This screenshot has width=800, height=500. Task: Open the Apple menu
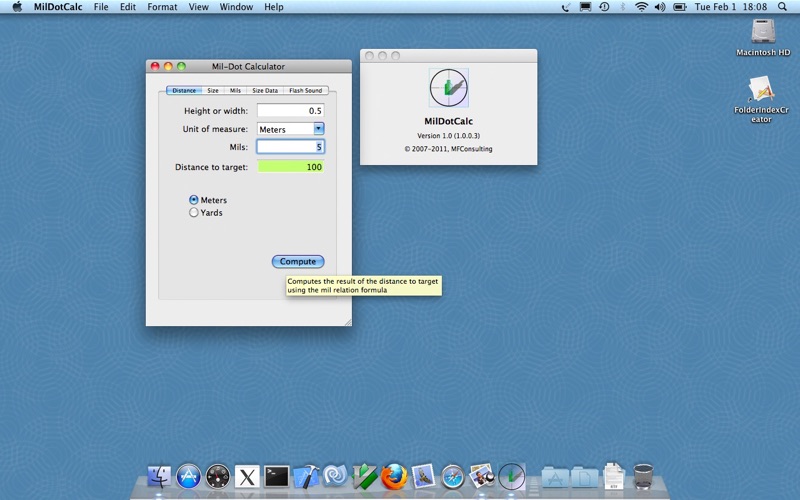coord(17,7)
